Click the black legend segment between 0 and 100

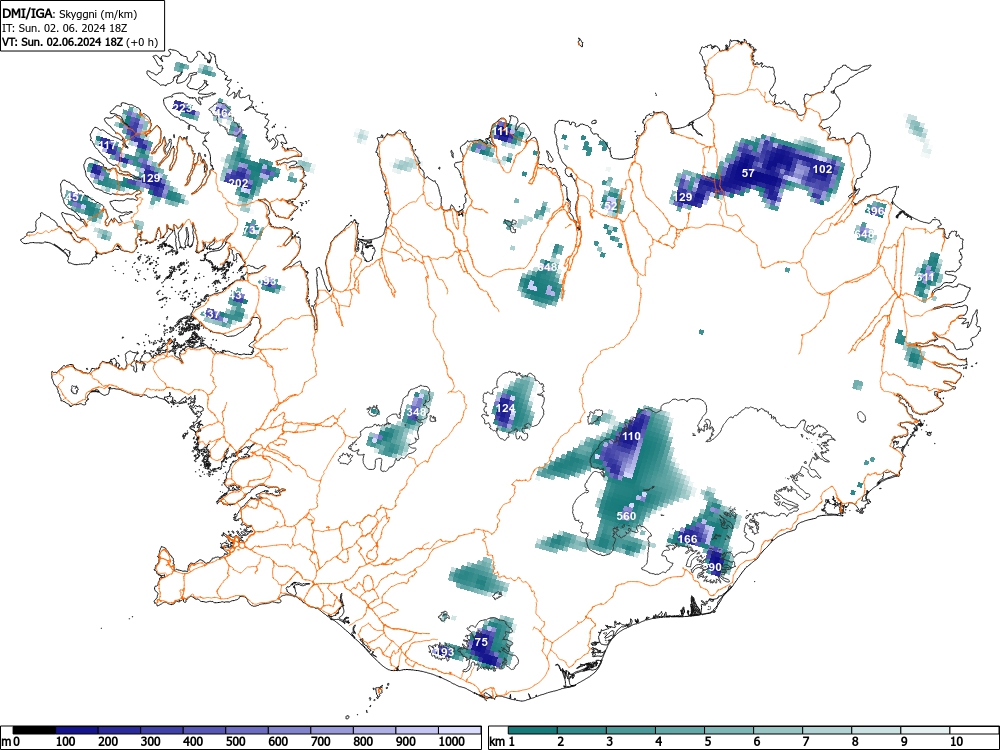[34, 730]
